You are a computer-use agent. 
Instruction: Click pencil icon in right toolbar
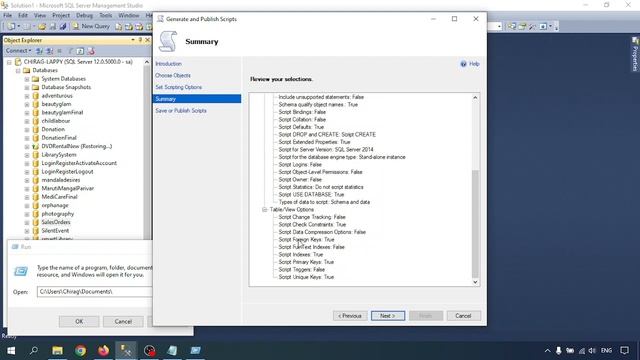(x=532, y=27)
